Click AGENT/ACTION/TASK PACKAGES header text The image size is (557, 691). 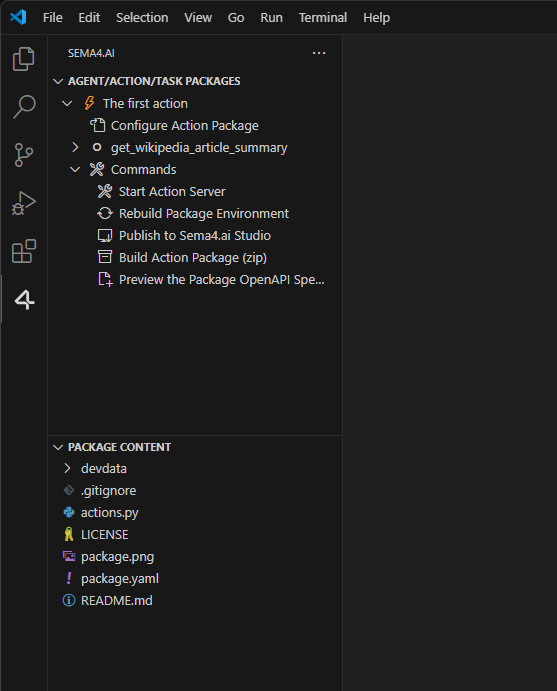154,81
